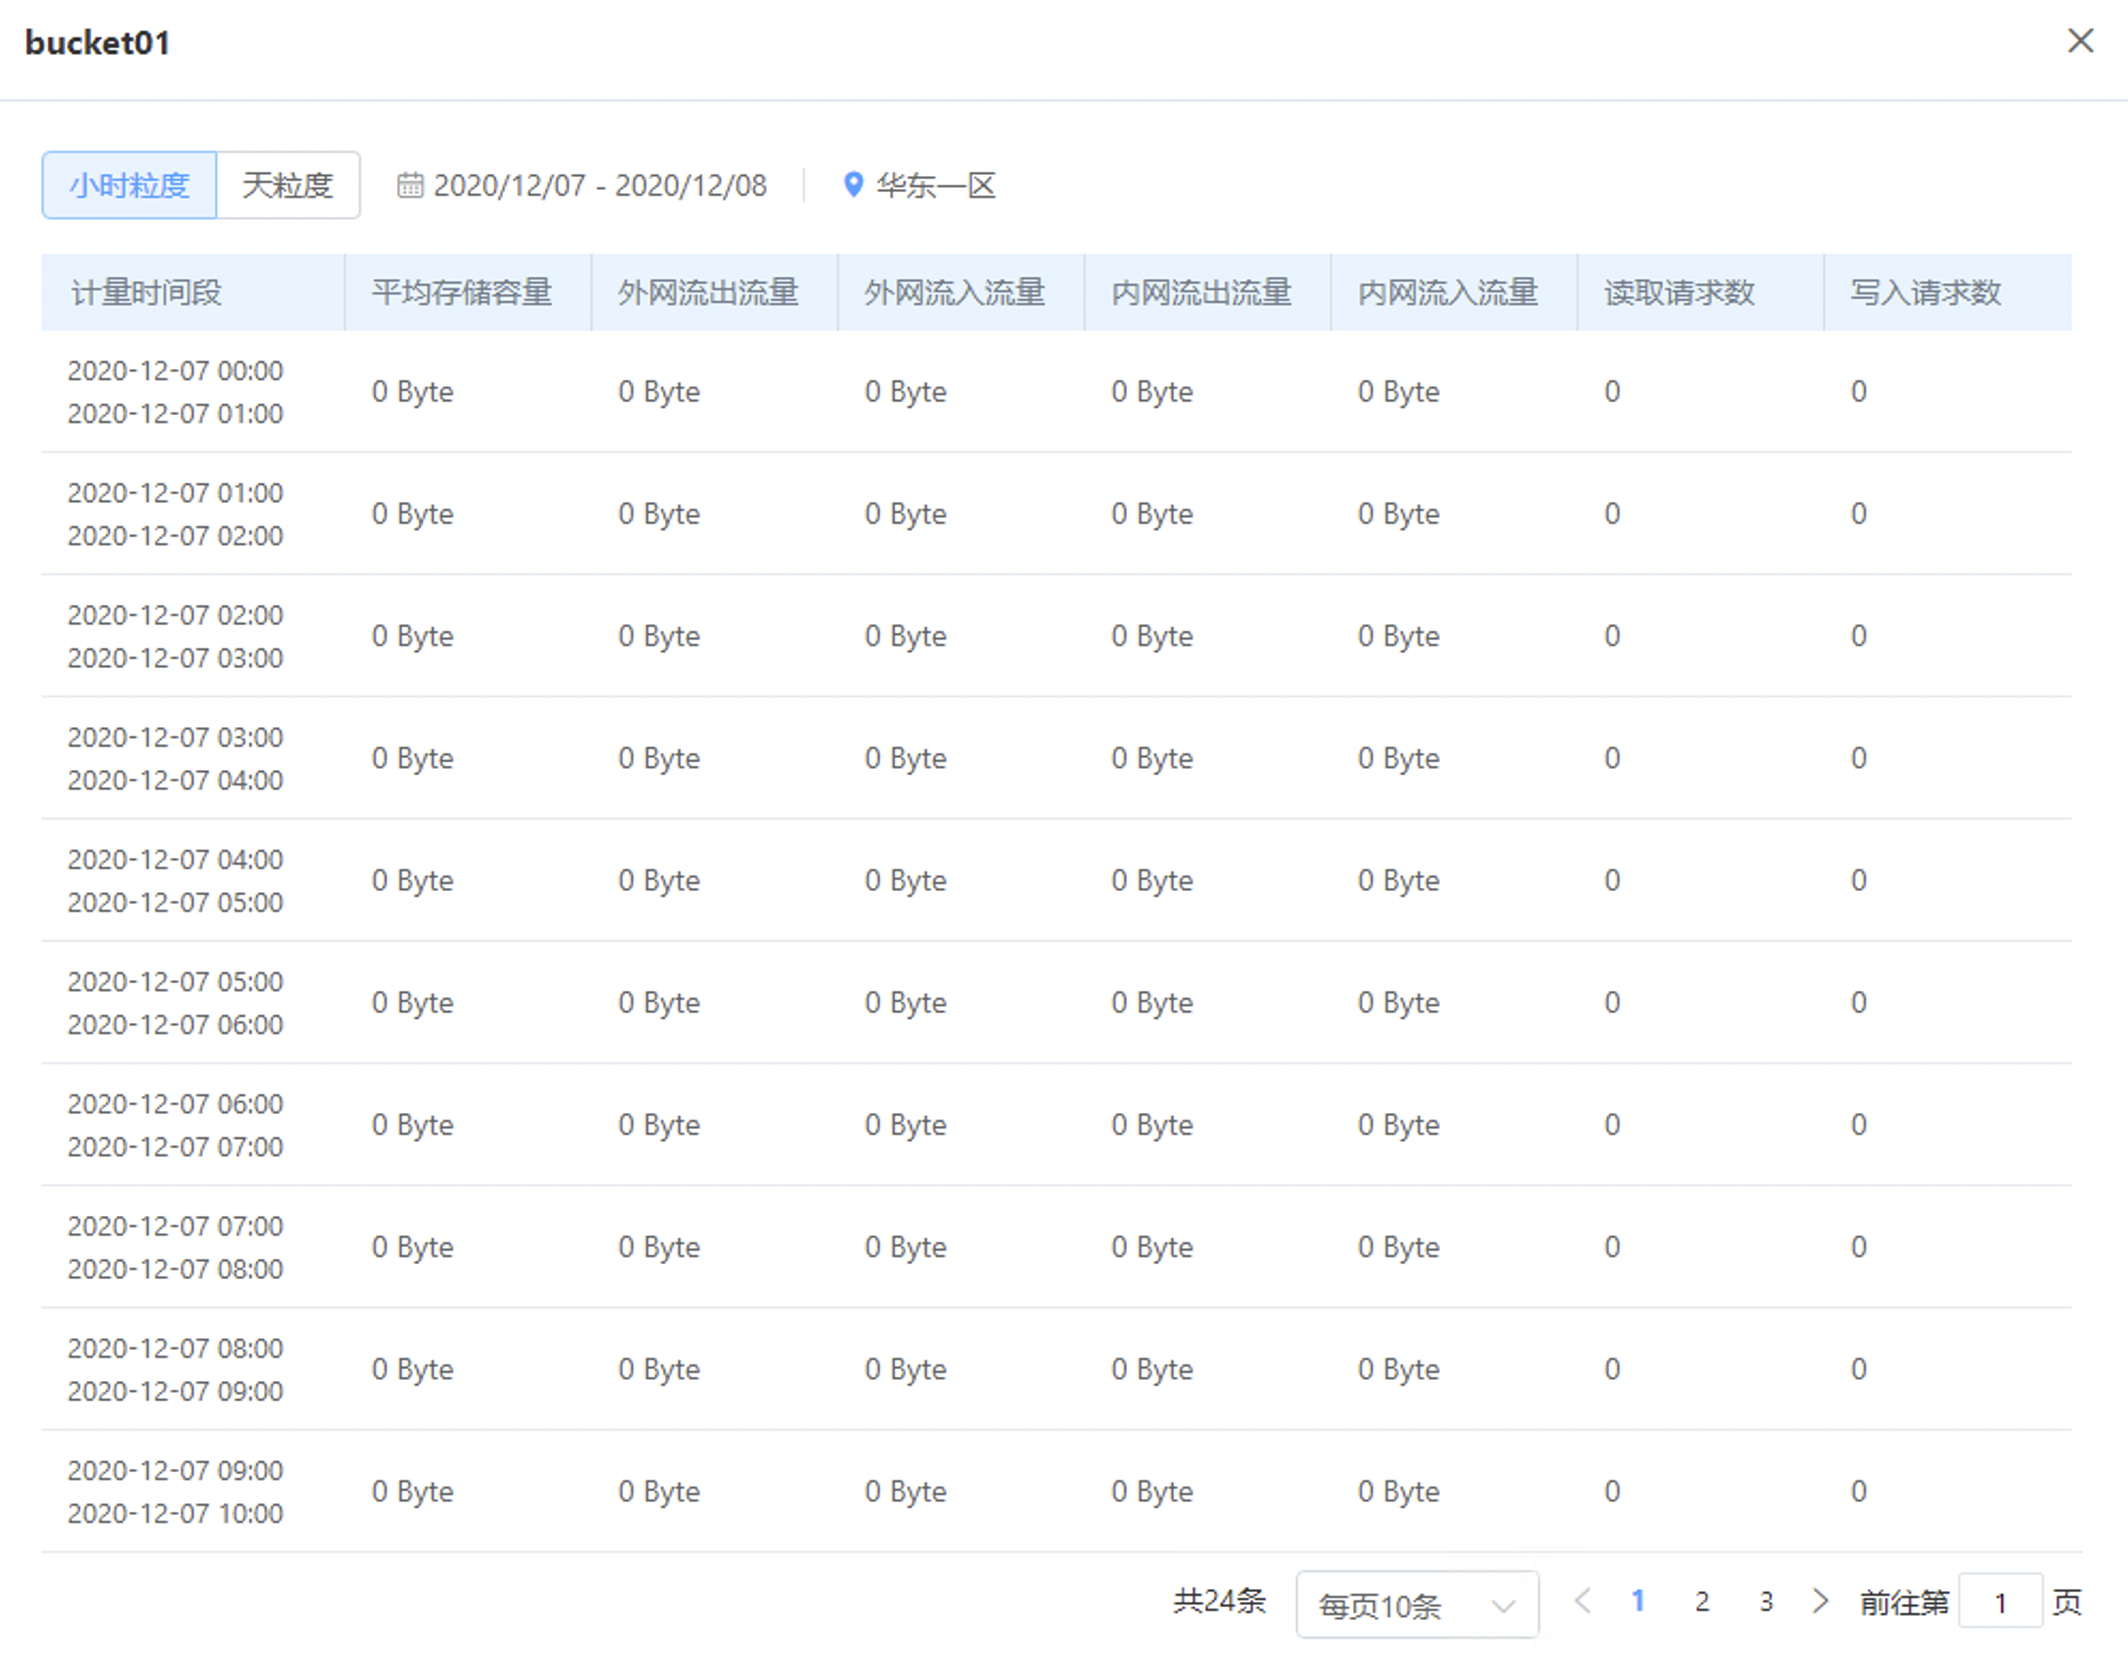
Task: Click the 共24条 total count text
Action: (1220, 1602)
